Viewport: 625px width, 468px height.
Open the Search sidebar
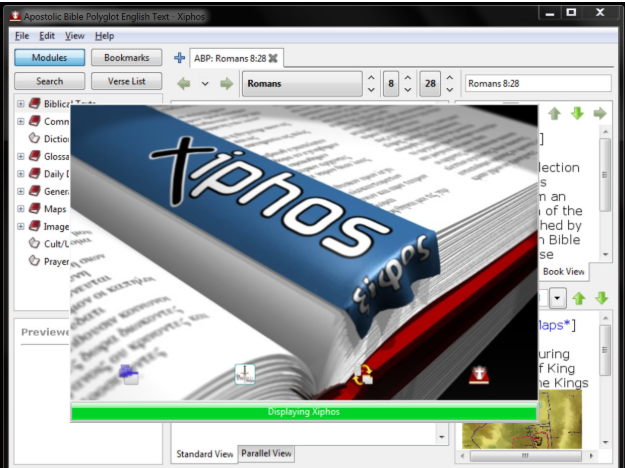pyautogui.click(x=49, y=81)
